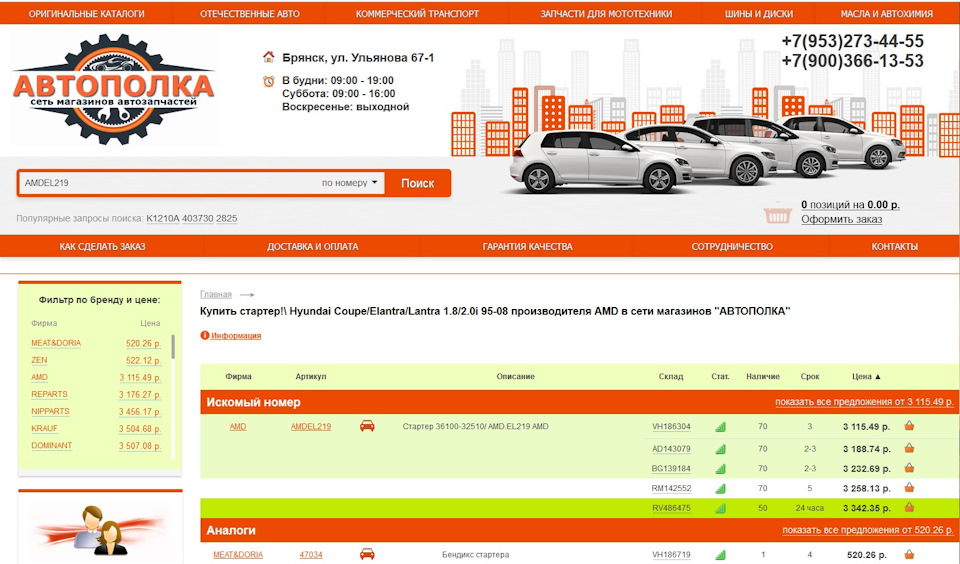Filter by REPARTS brand
Screen dimensions: 960x564
point(49,394)
